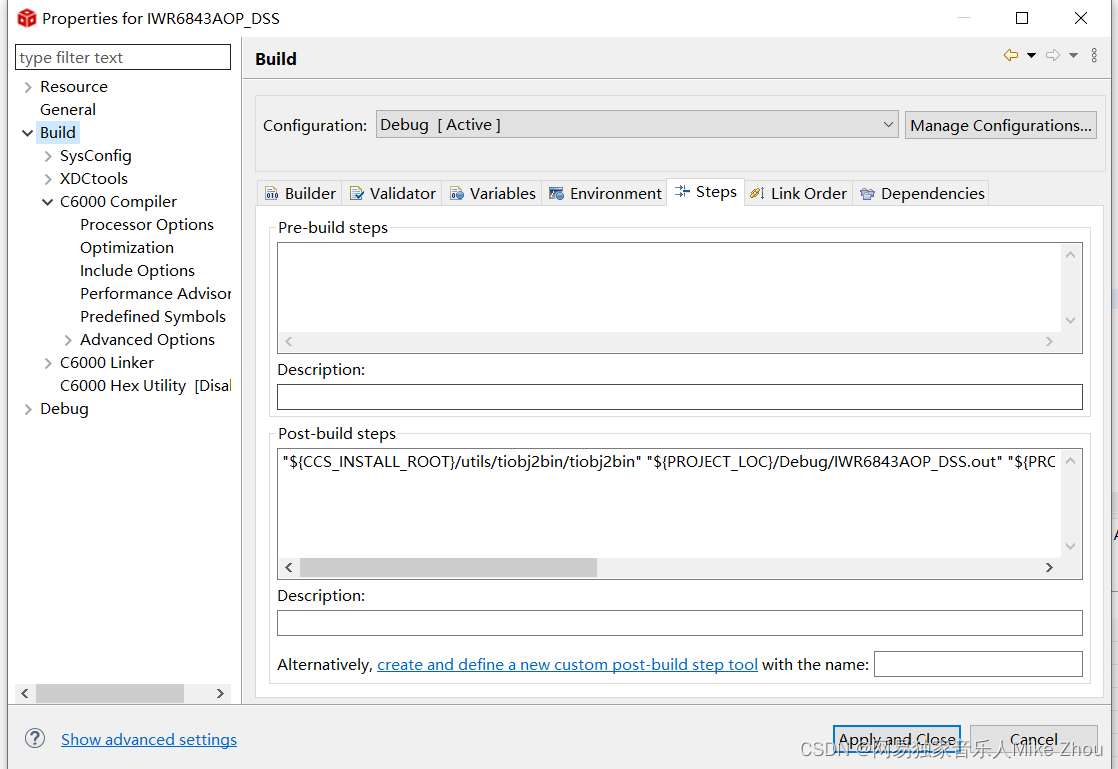Select the Dependencies tab icon

click(867, 193)
